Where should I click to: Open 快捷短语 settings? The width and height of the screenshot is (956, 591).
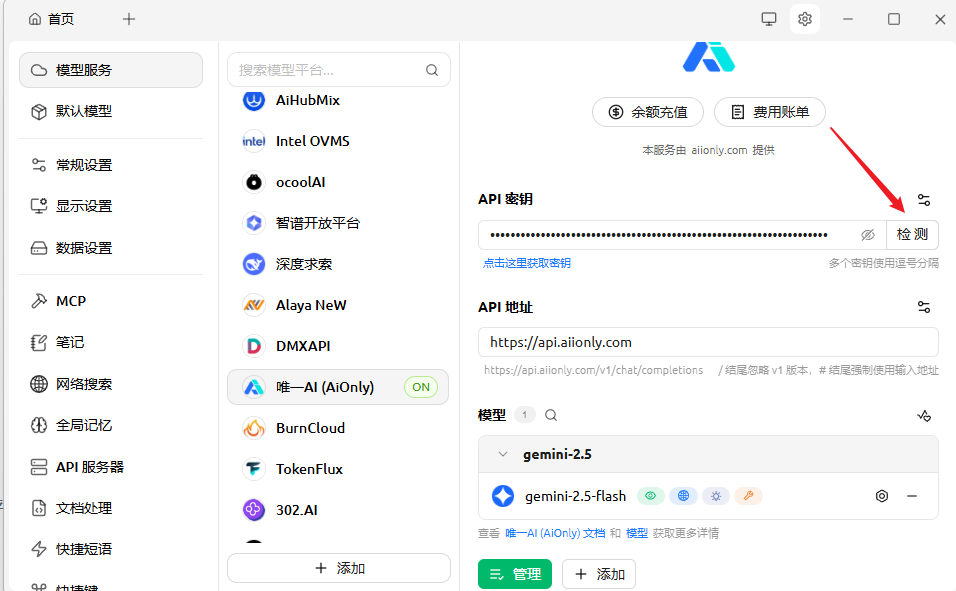coord(111,549)
